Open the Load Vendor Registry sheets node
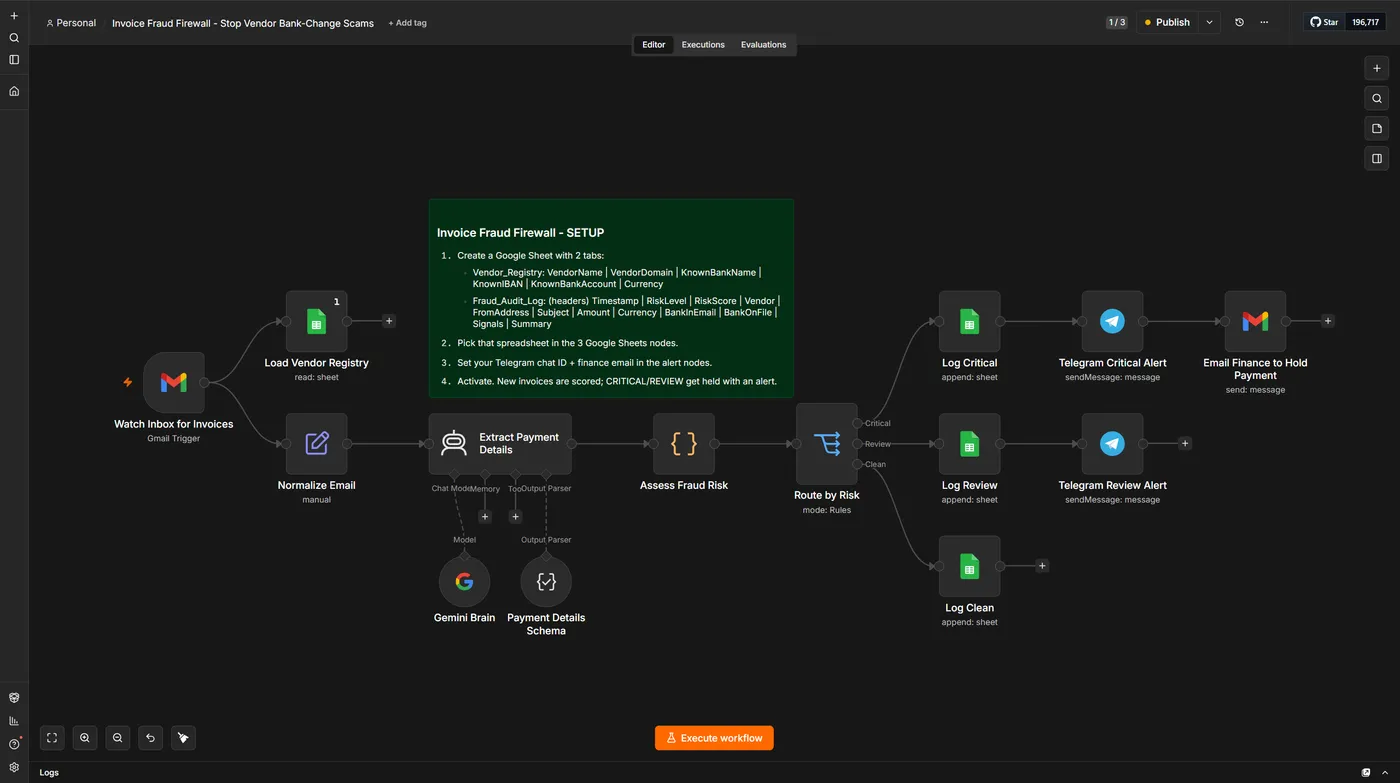1400x783 pixels. [317, 321]
